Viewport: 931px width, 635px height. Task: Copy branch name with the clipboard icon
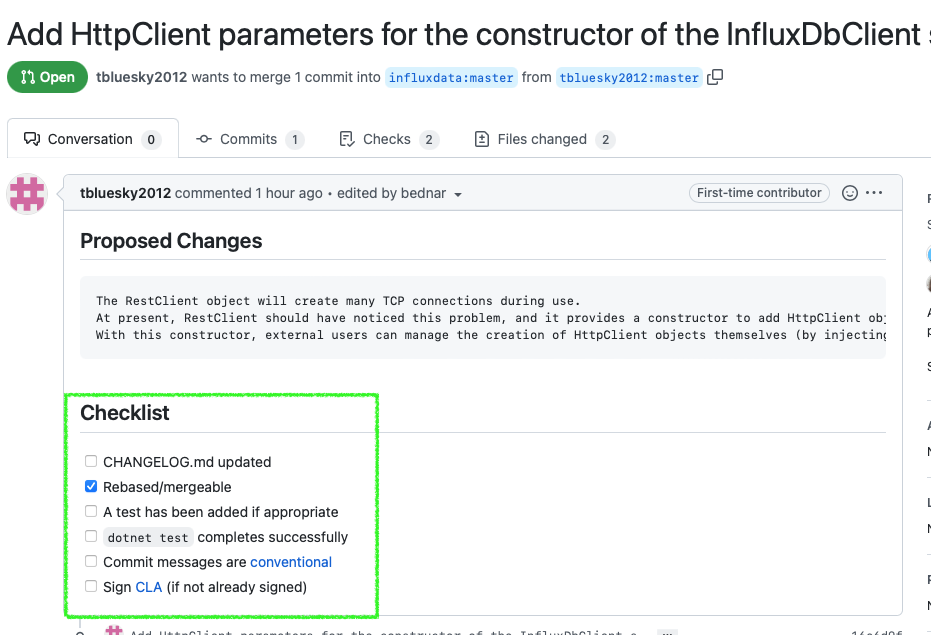tap(714, 76)
